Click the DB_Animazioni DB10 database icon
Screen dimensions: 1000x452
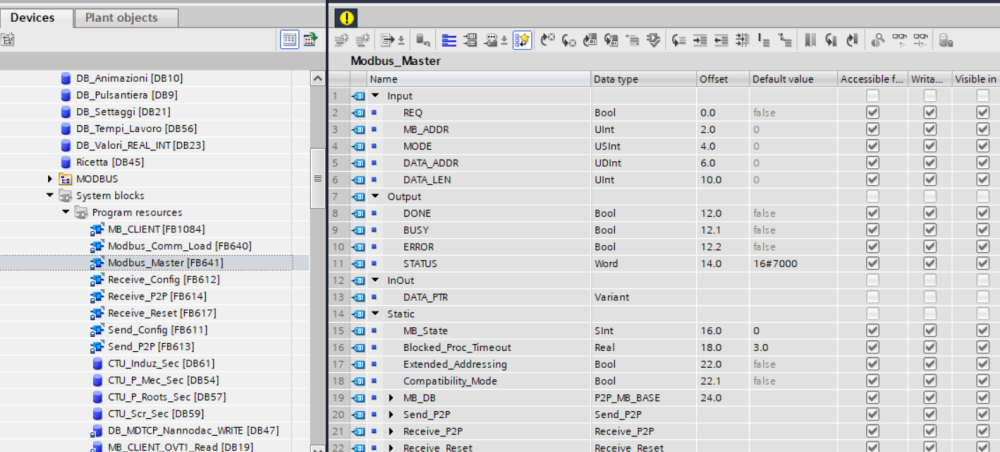point(66,78)
